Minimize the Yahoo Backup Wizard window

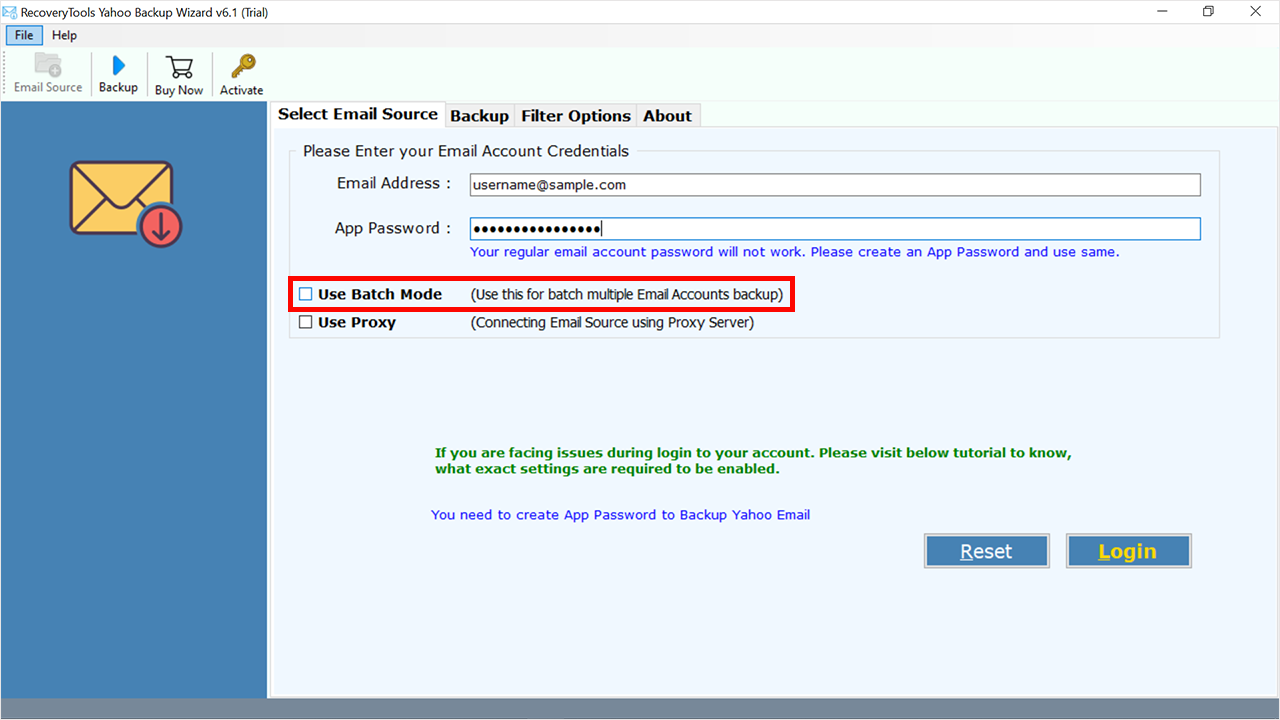coord(1163,12)
